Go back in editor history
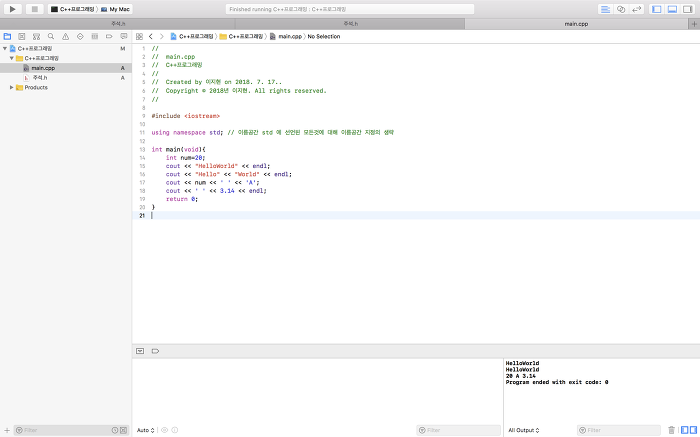 (x=151, y=36)
